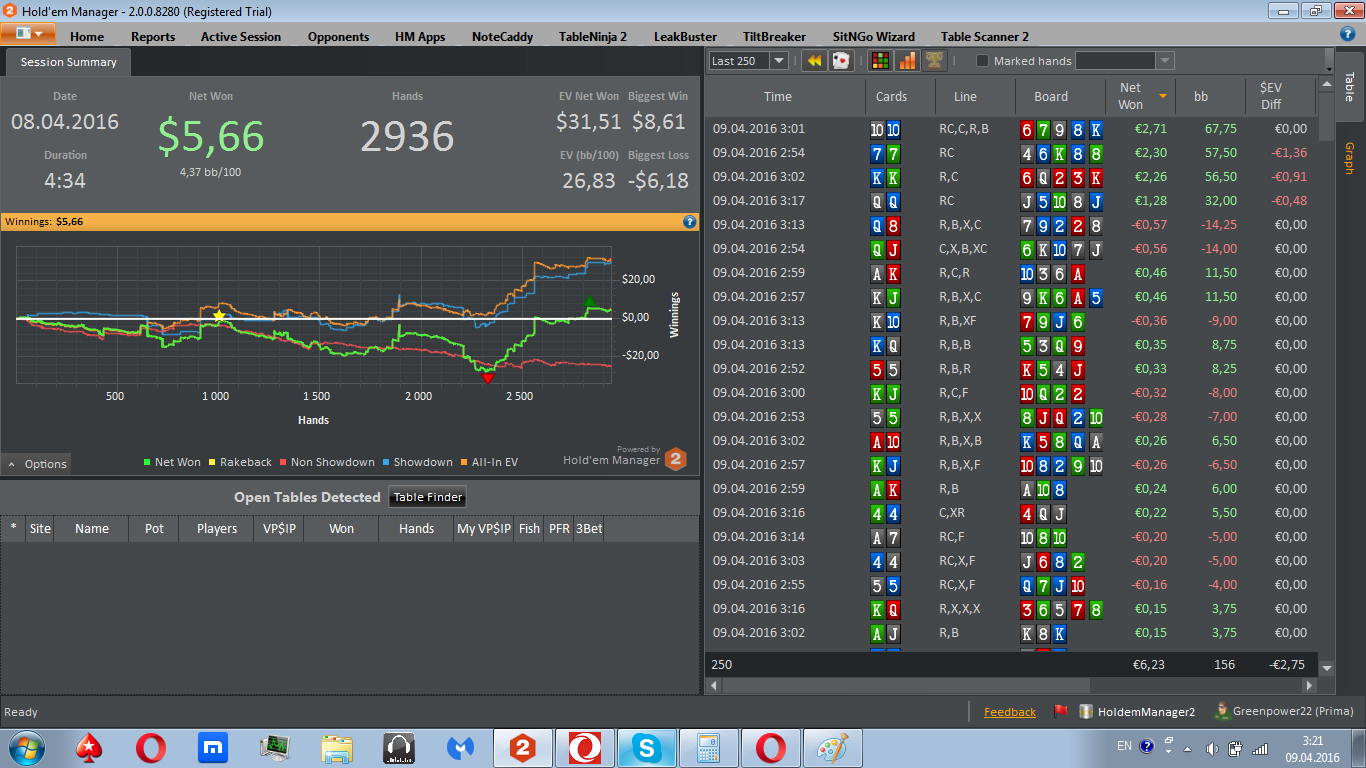The image size is (1366, 768).
Task: Select the orange bar chart icon
Action: [x=907, y=61]
